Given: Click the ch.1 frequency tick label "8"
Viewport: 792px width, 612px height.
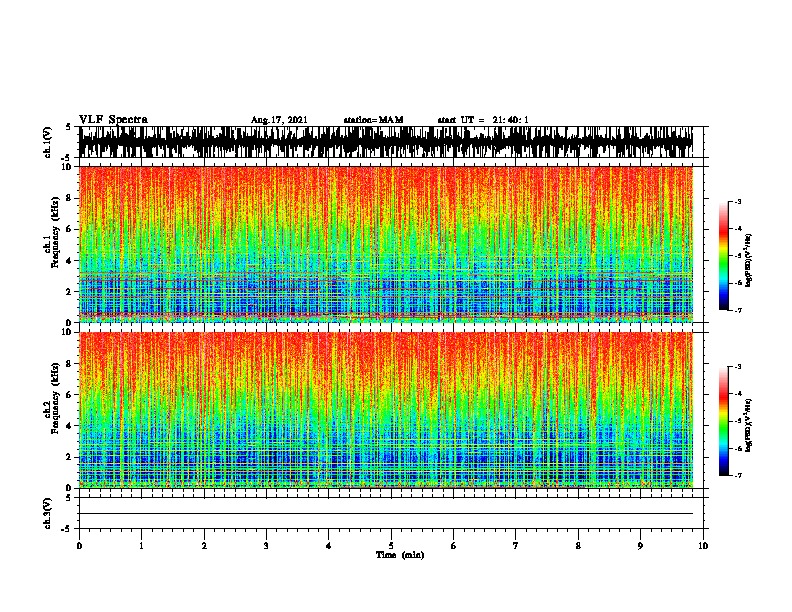Looking at the screenshot, I should point(70,198).
